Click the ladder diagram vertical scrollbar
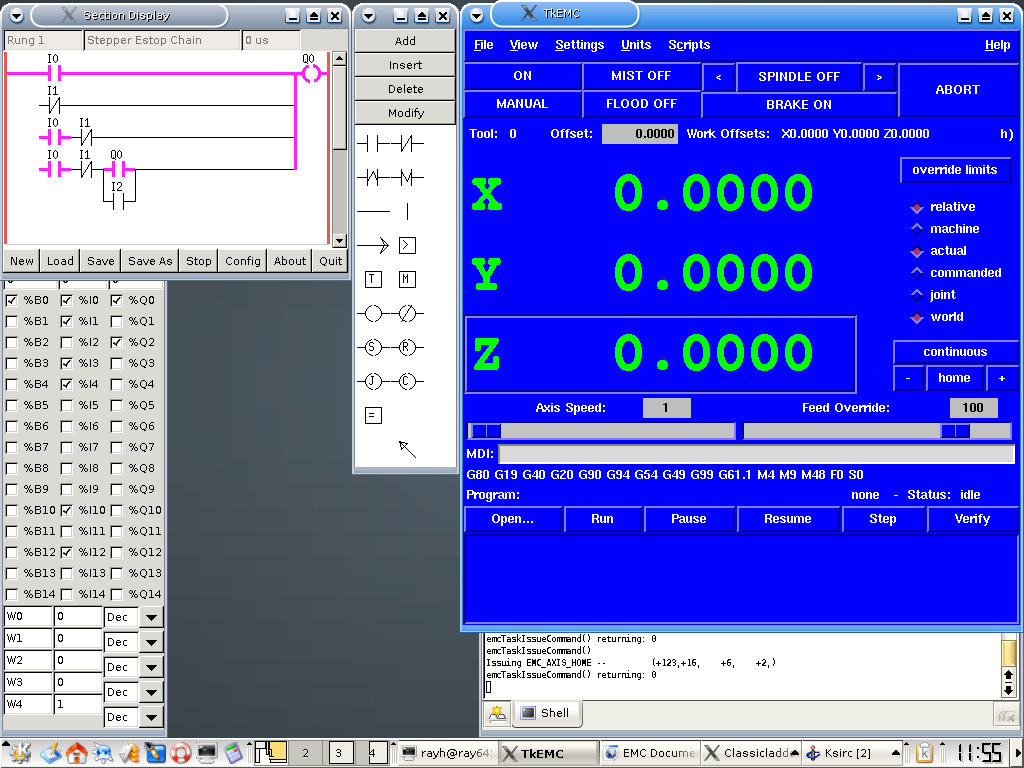Viewport: 1024px width, 768px height. point(339,150)
